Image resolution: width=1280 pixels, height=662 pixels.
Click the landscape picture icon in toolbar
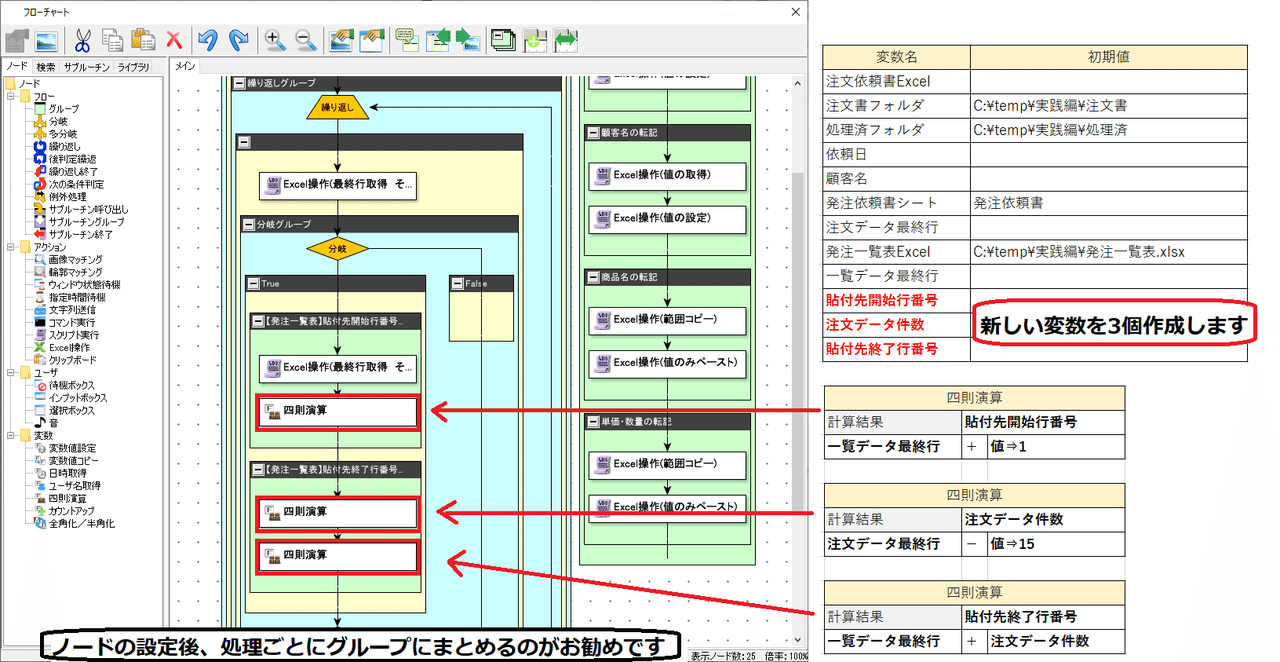(45, 40)
